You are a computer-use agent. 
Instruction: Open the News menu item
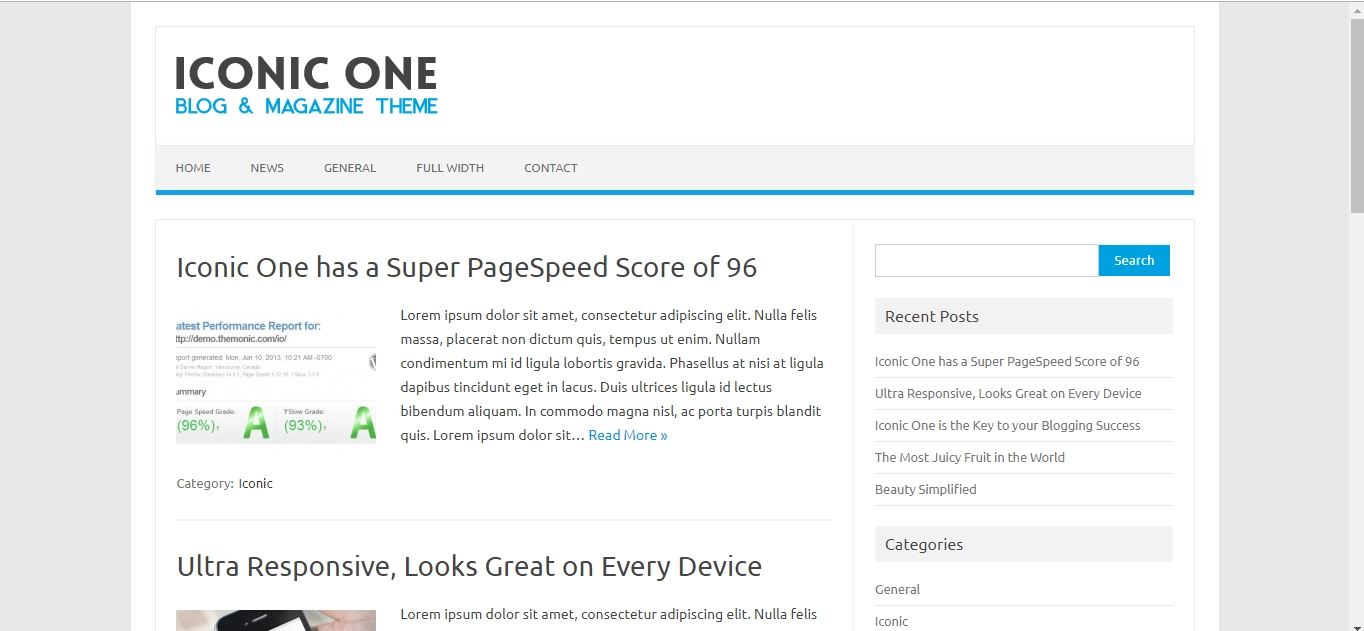pyautogui.click(x=267, y=168)
